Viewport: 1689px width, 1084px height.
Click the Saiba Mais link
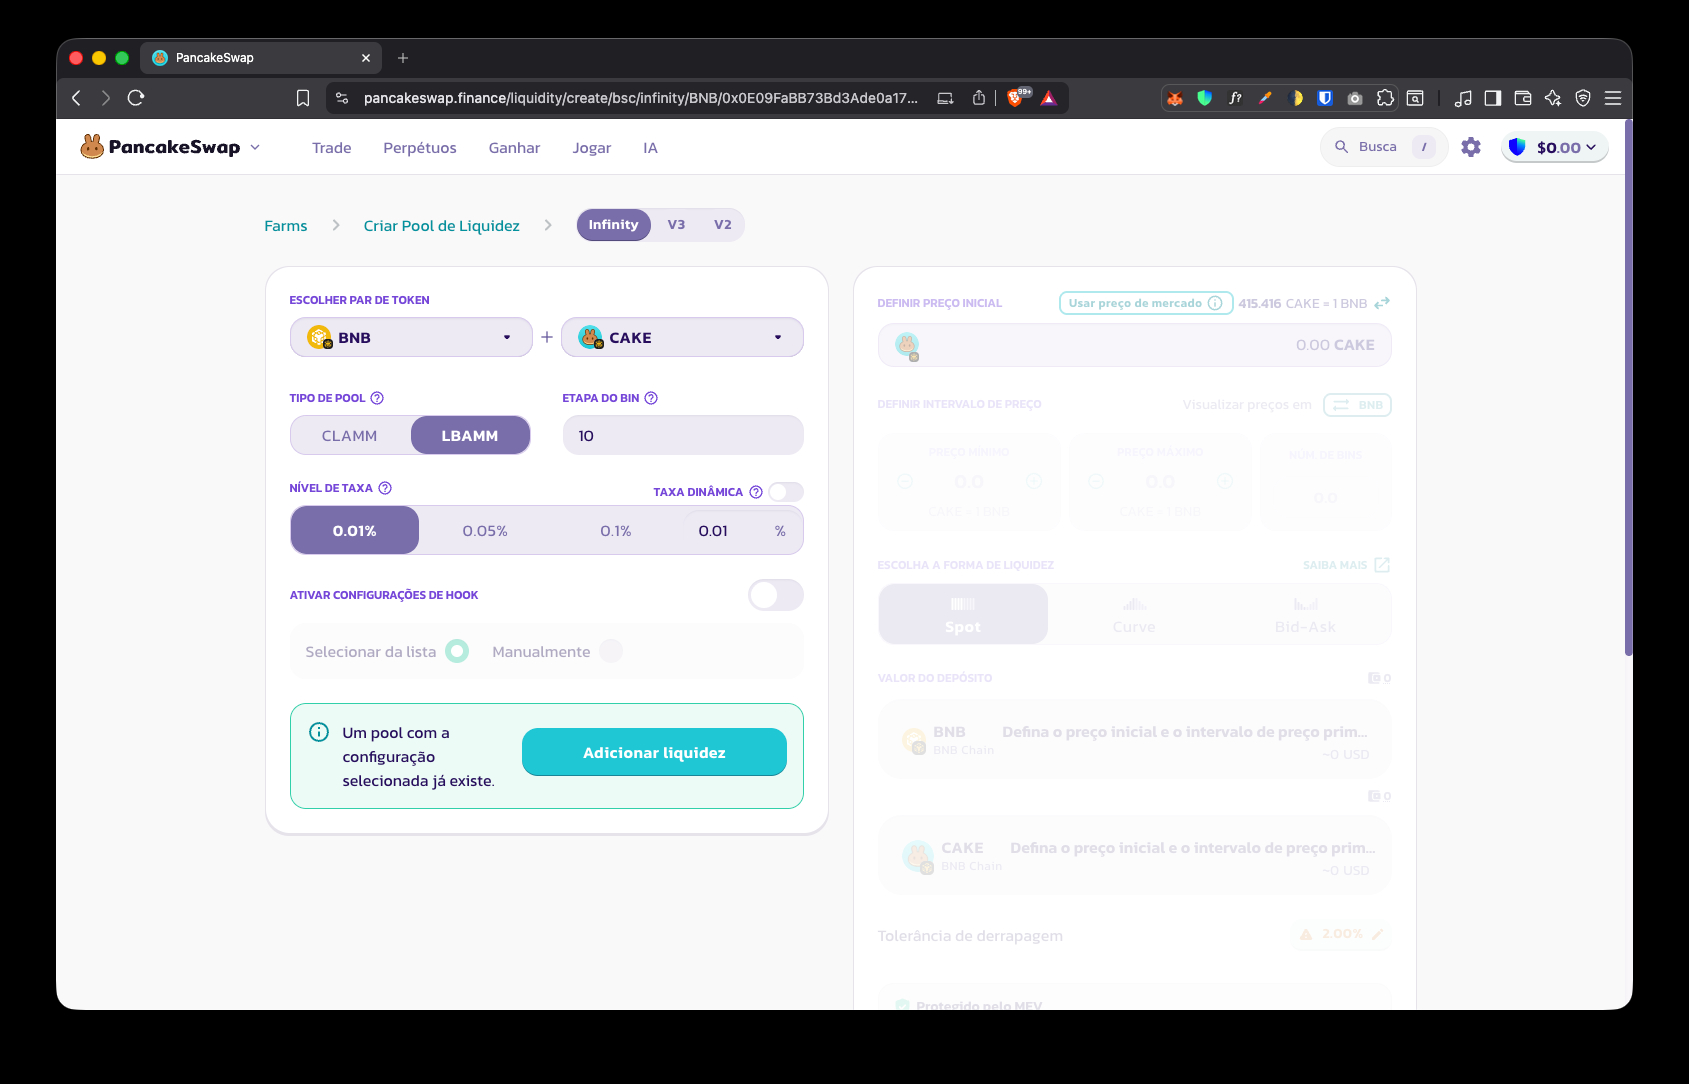[x=1335, y=565]
